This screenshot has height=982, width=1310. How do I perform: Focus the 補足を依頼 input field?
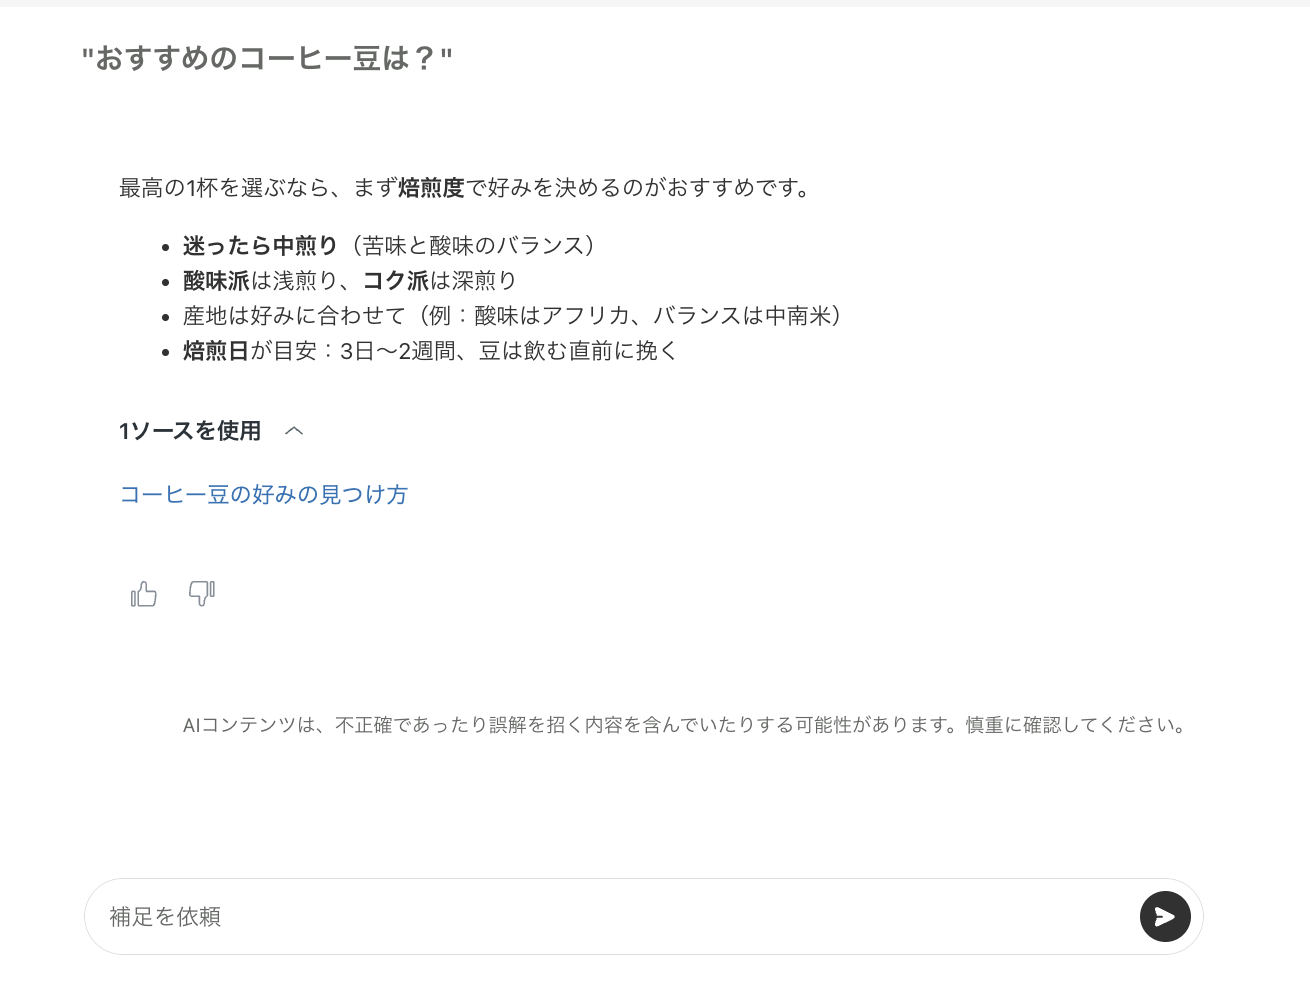(x=610, y=917)
